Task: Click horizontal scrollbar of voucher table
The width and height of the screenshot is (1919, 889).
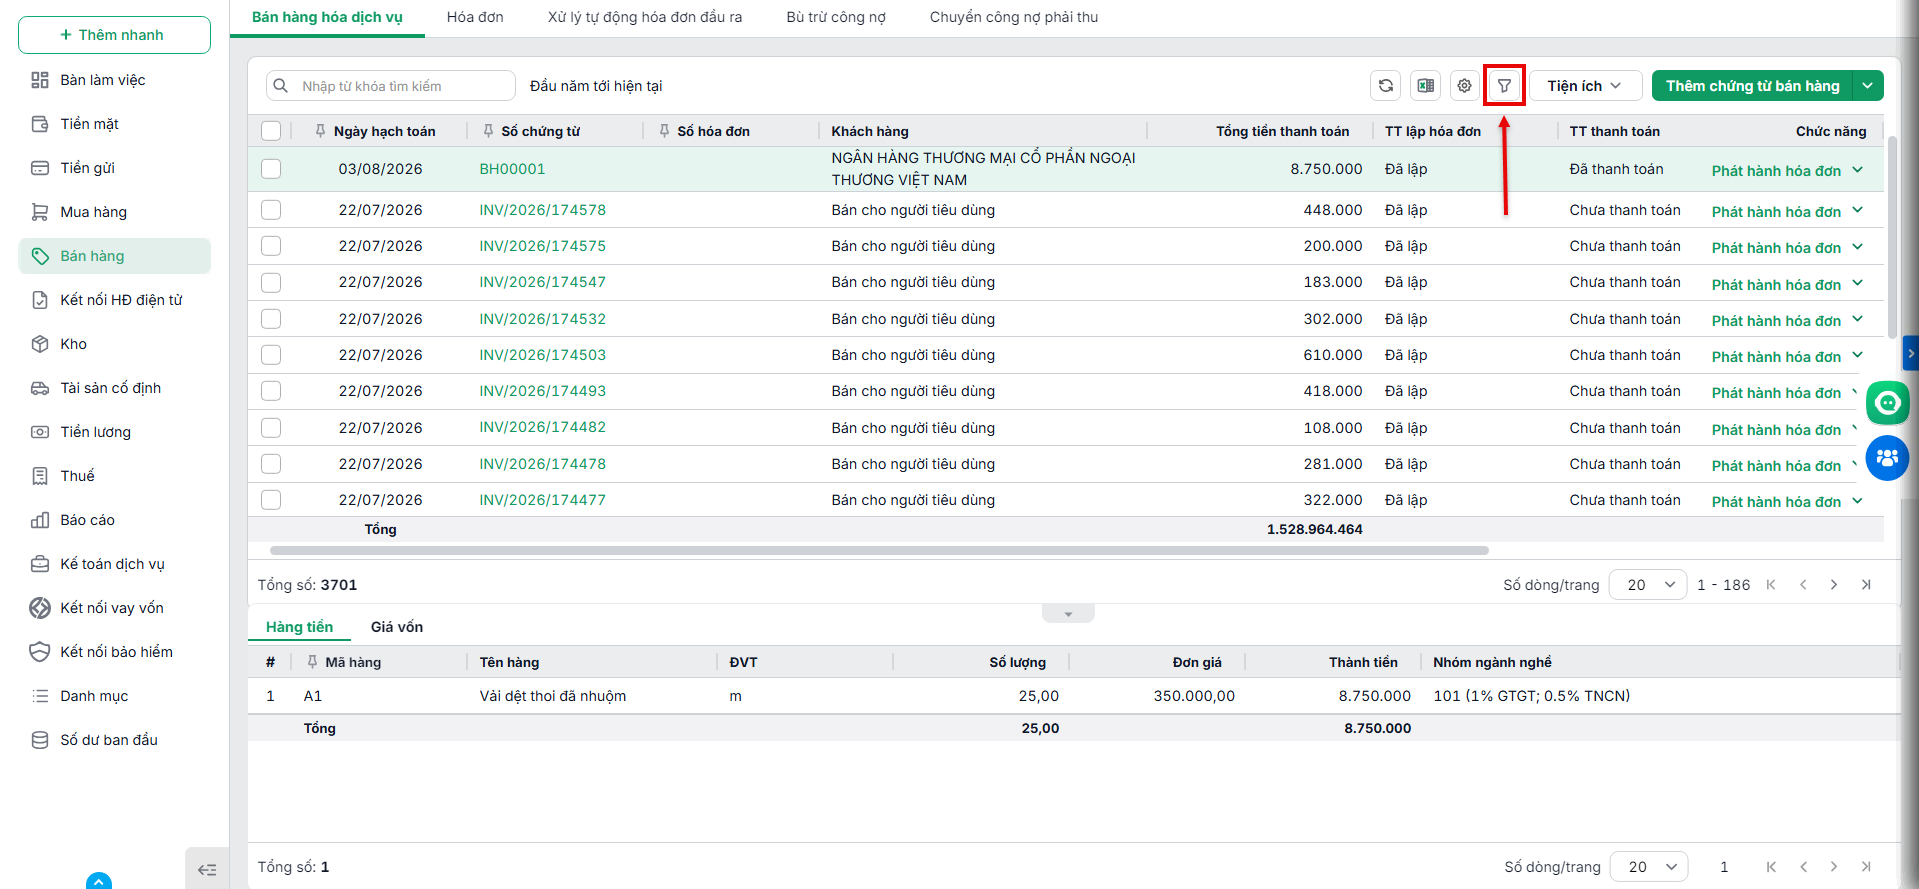Action: point(879,550)
